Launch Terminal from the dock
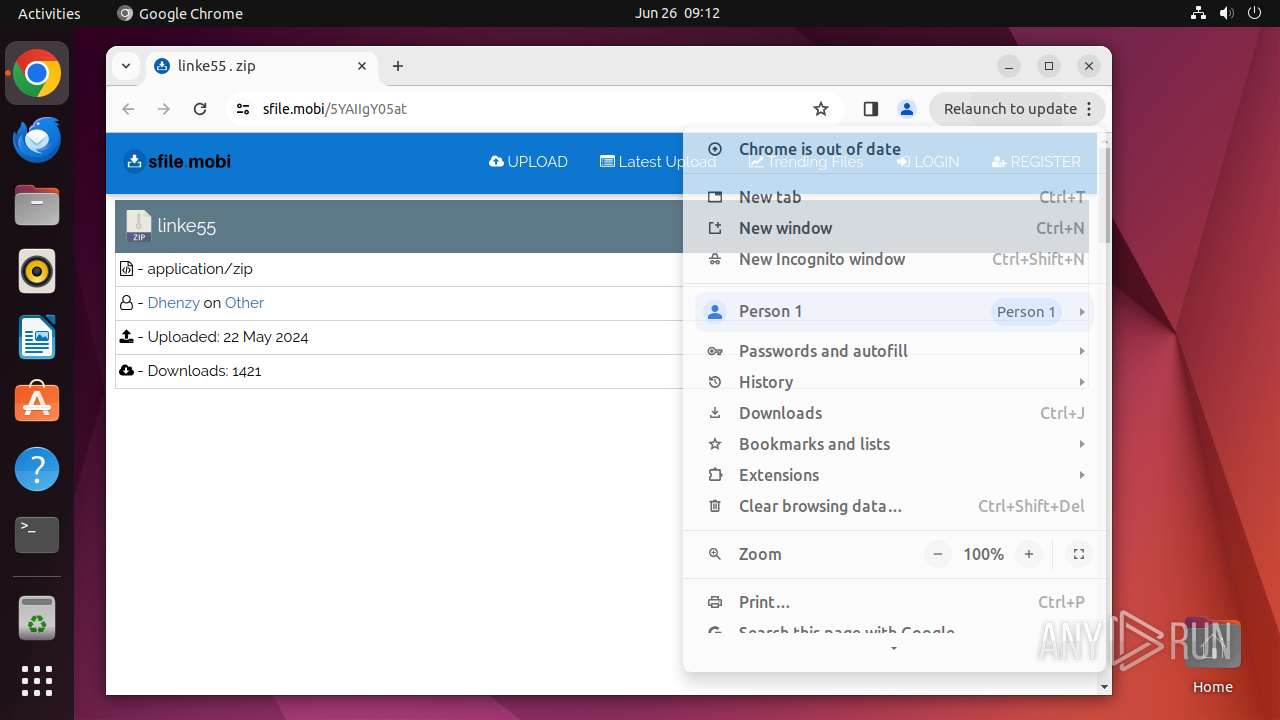 [x=37, y=535]
